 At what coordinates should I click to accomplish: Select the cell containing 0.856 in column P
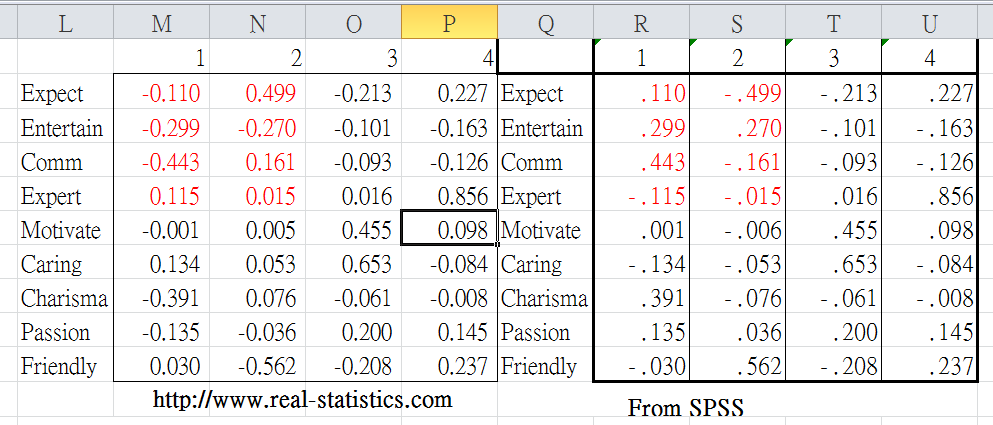(x=449, y=196)
